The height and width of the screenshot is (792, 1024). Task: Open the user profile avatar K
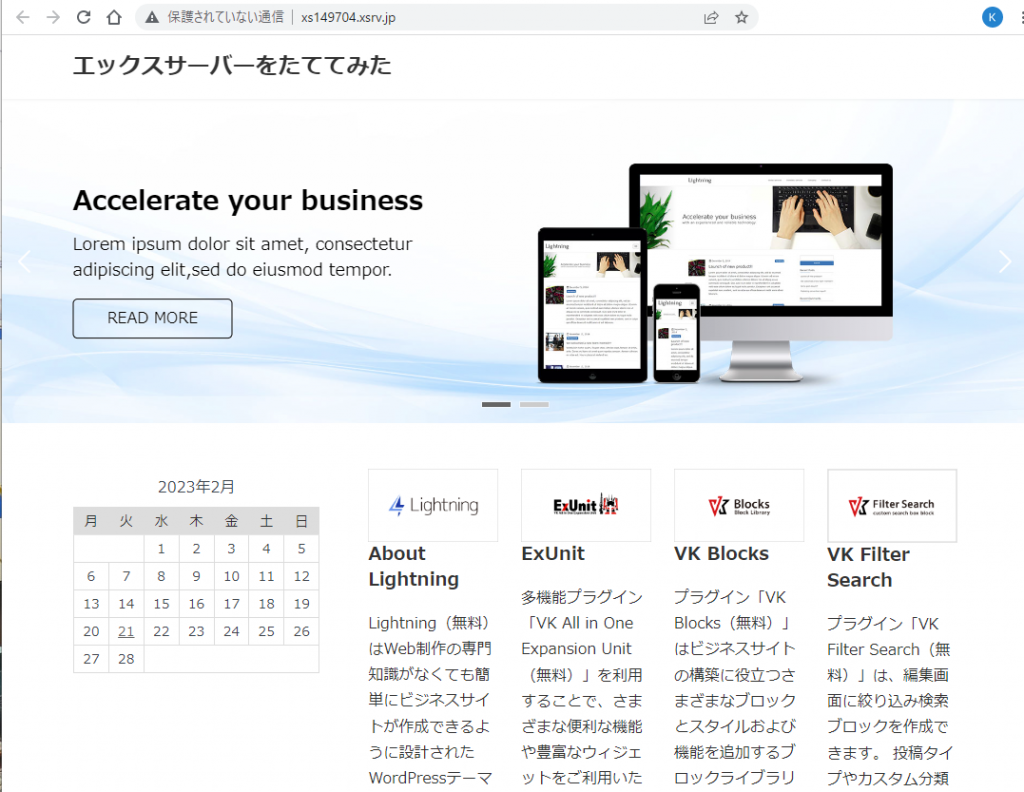click(992, 17)
